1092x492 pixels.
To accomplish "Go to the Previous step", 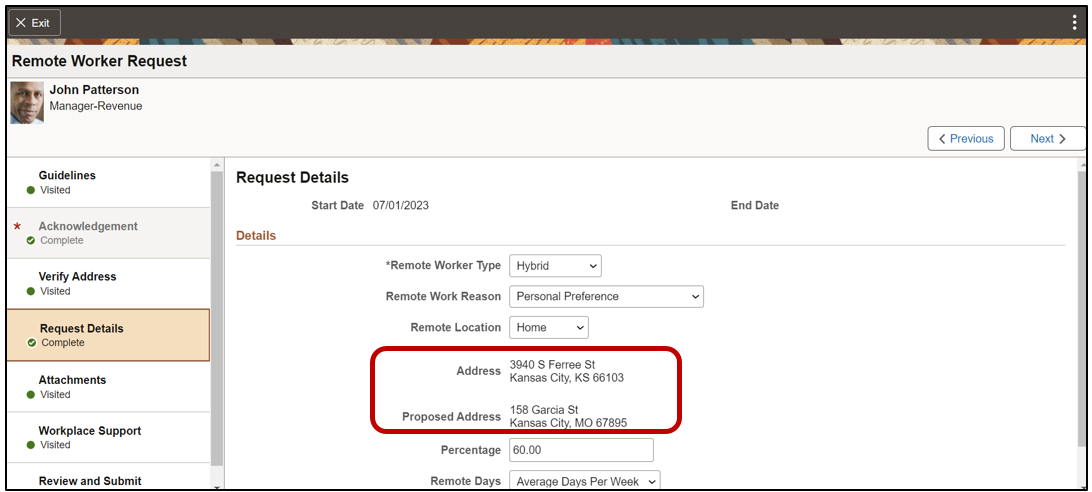I will [x=965, y=139].
